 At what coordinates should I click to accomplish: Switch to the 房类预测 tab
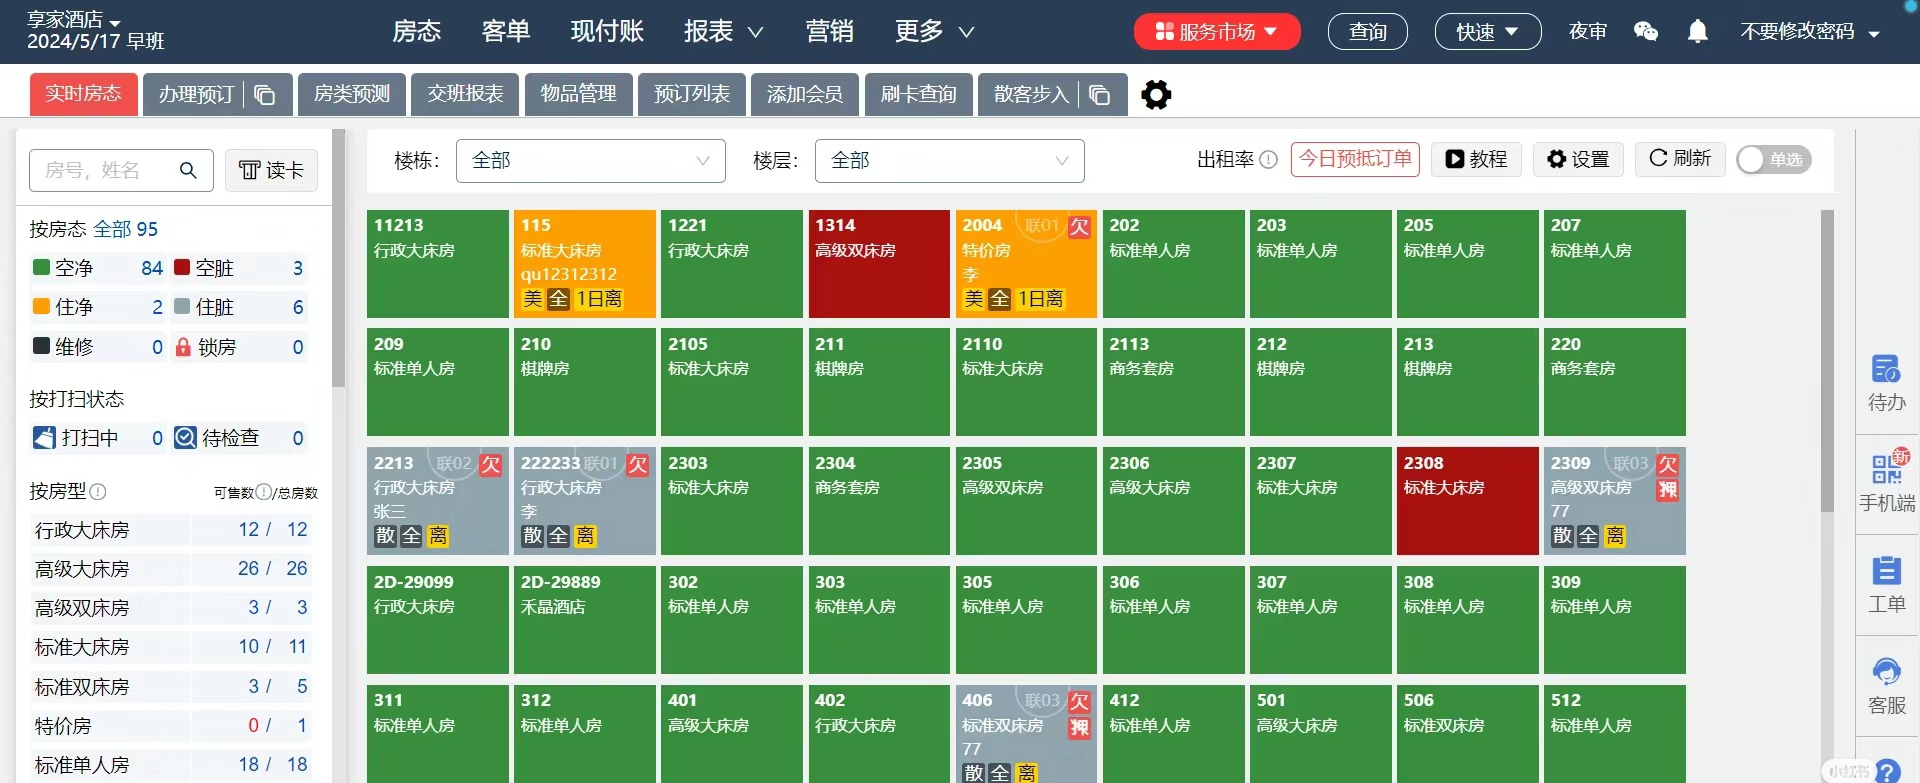point(352,94)
